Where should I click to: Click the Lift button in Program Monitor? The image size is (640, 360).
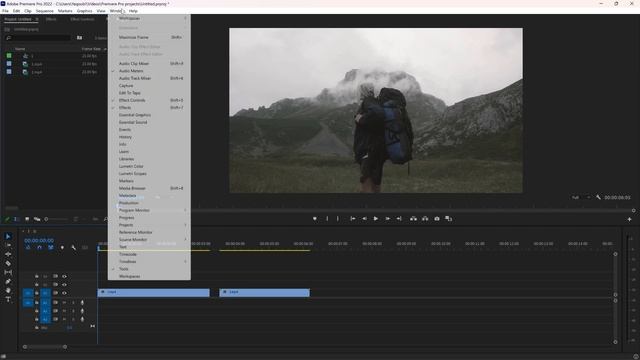[x=413, y=219]
